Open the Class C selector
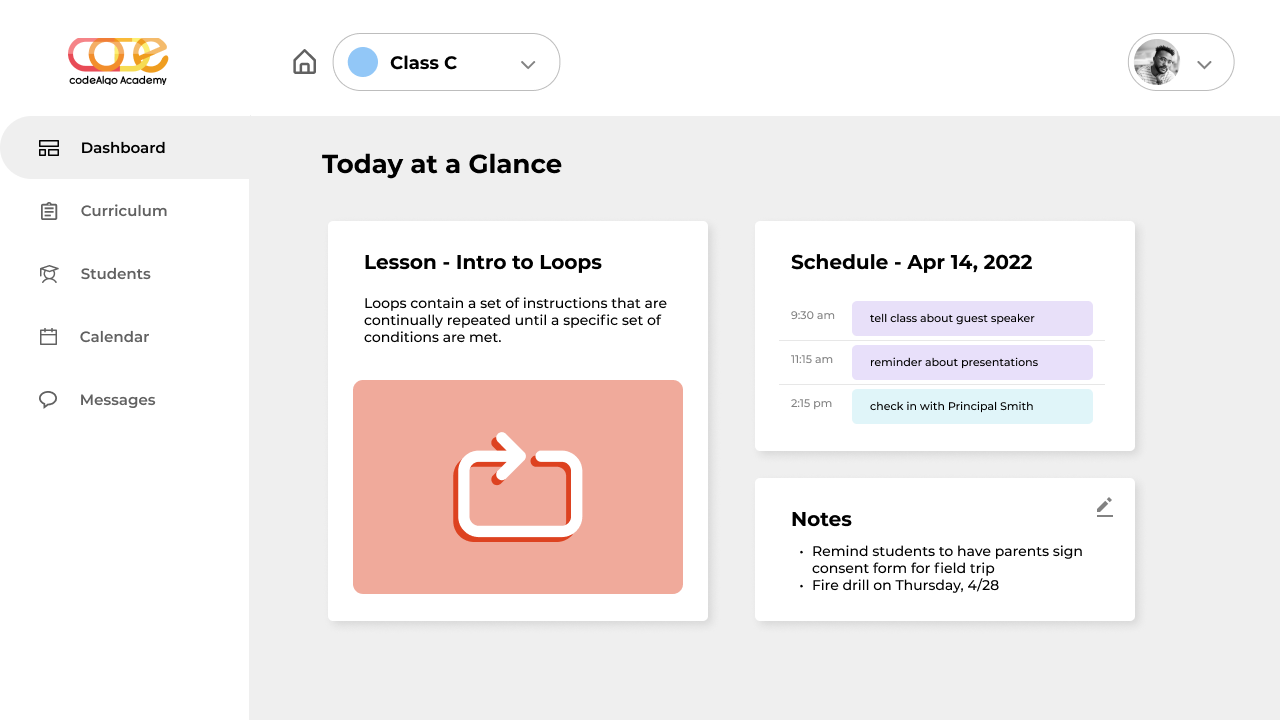The height and width of the screenshot is (720, 1280). click(446, 62)
